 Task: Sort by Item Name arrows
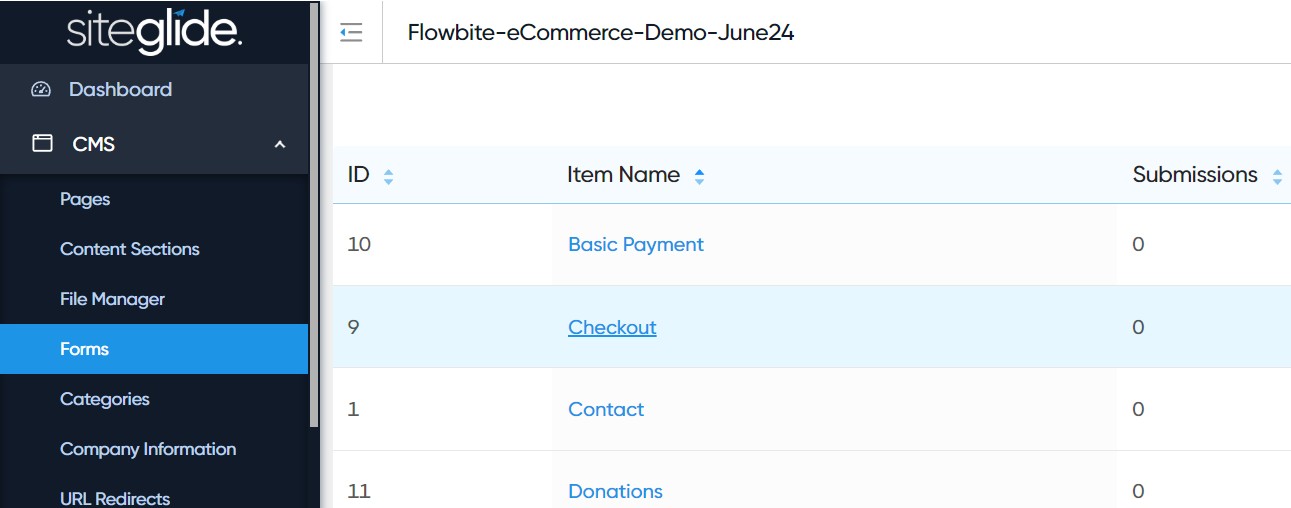699,177
